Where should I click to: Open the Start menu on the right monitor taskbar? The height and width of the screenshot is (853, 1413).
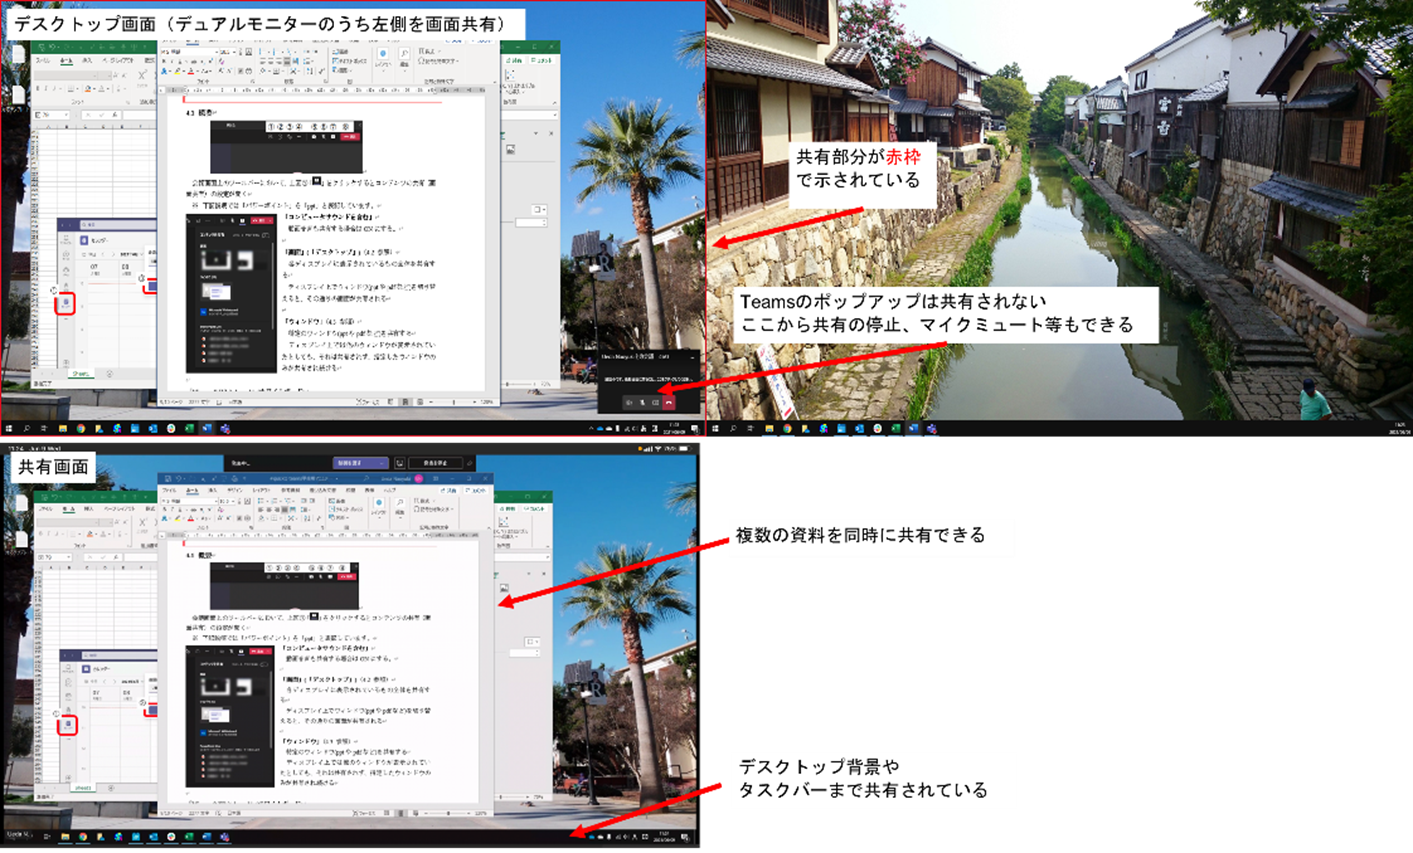click(716, 429)
